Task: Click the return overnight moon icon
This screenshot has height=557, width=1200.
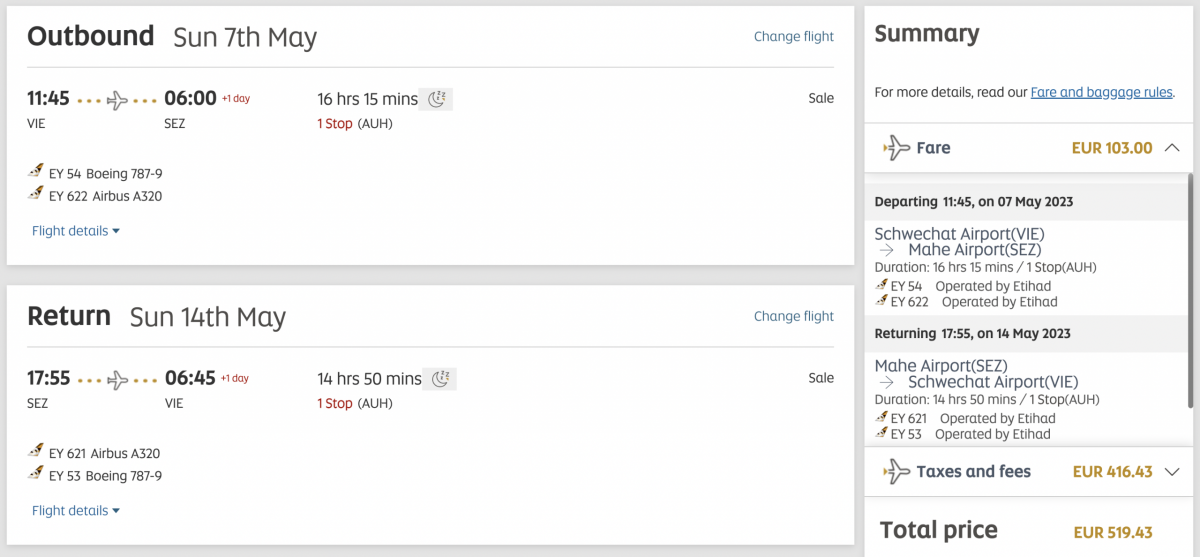Action: (x=441, y=378)
